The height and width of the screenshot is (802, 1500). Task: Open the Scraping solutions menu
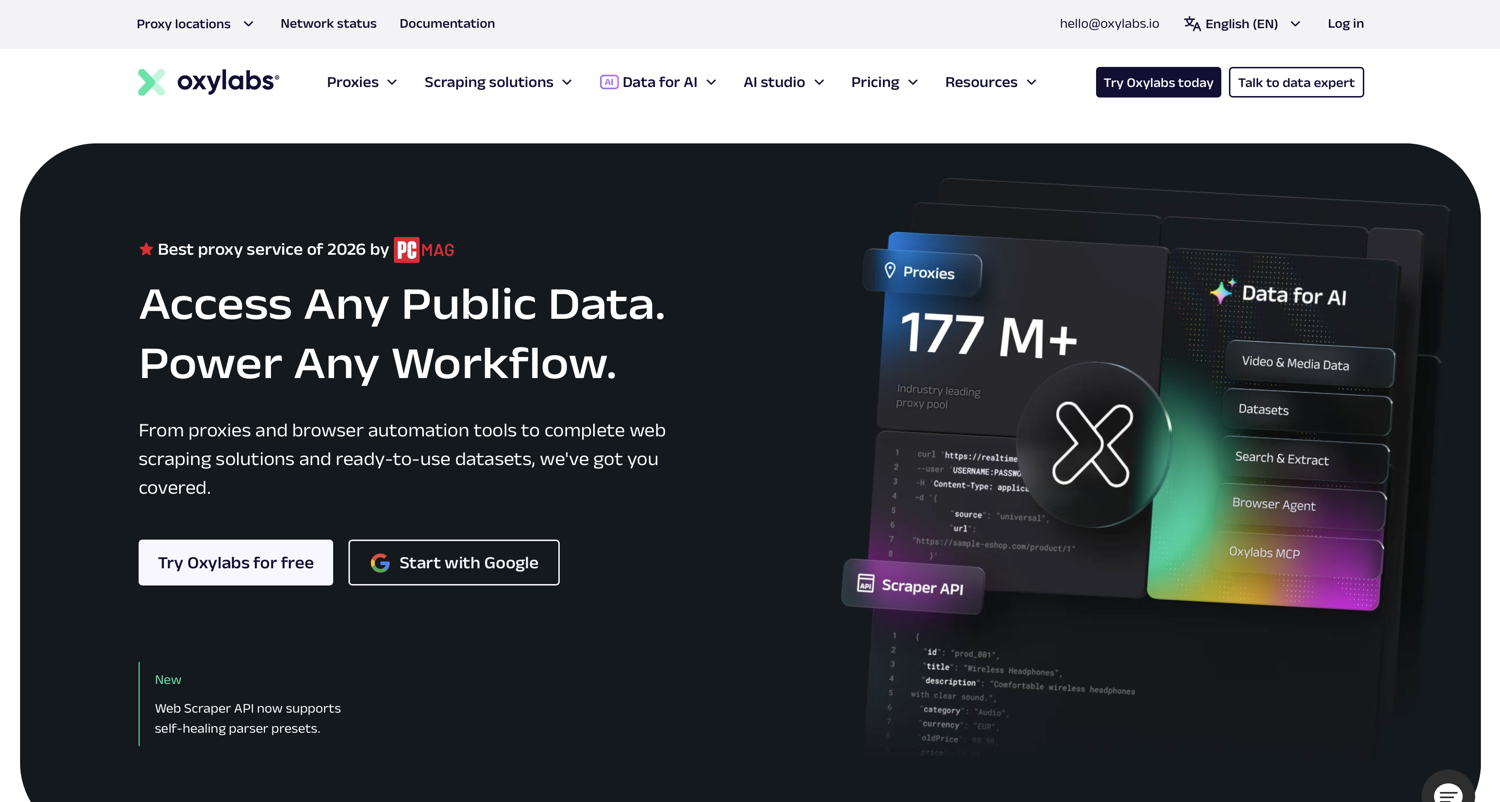(x=498, y=82)
